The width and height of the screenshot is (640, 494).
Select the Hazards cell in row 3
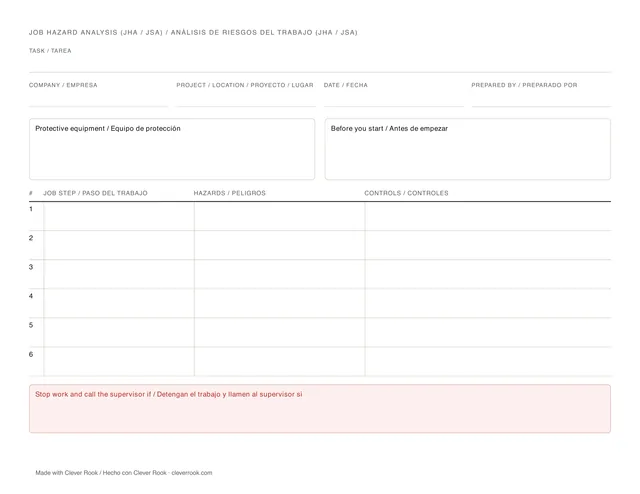click(x=280, y=274)
